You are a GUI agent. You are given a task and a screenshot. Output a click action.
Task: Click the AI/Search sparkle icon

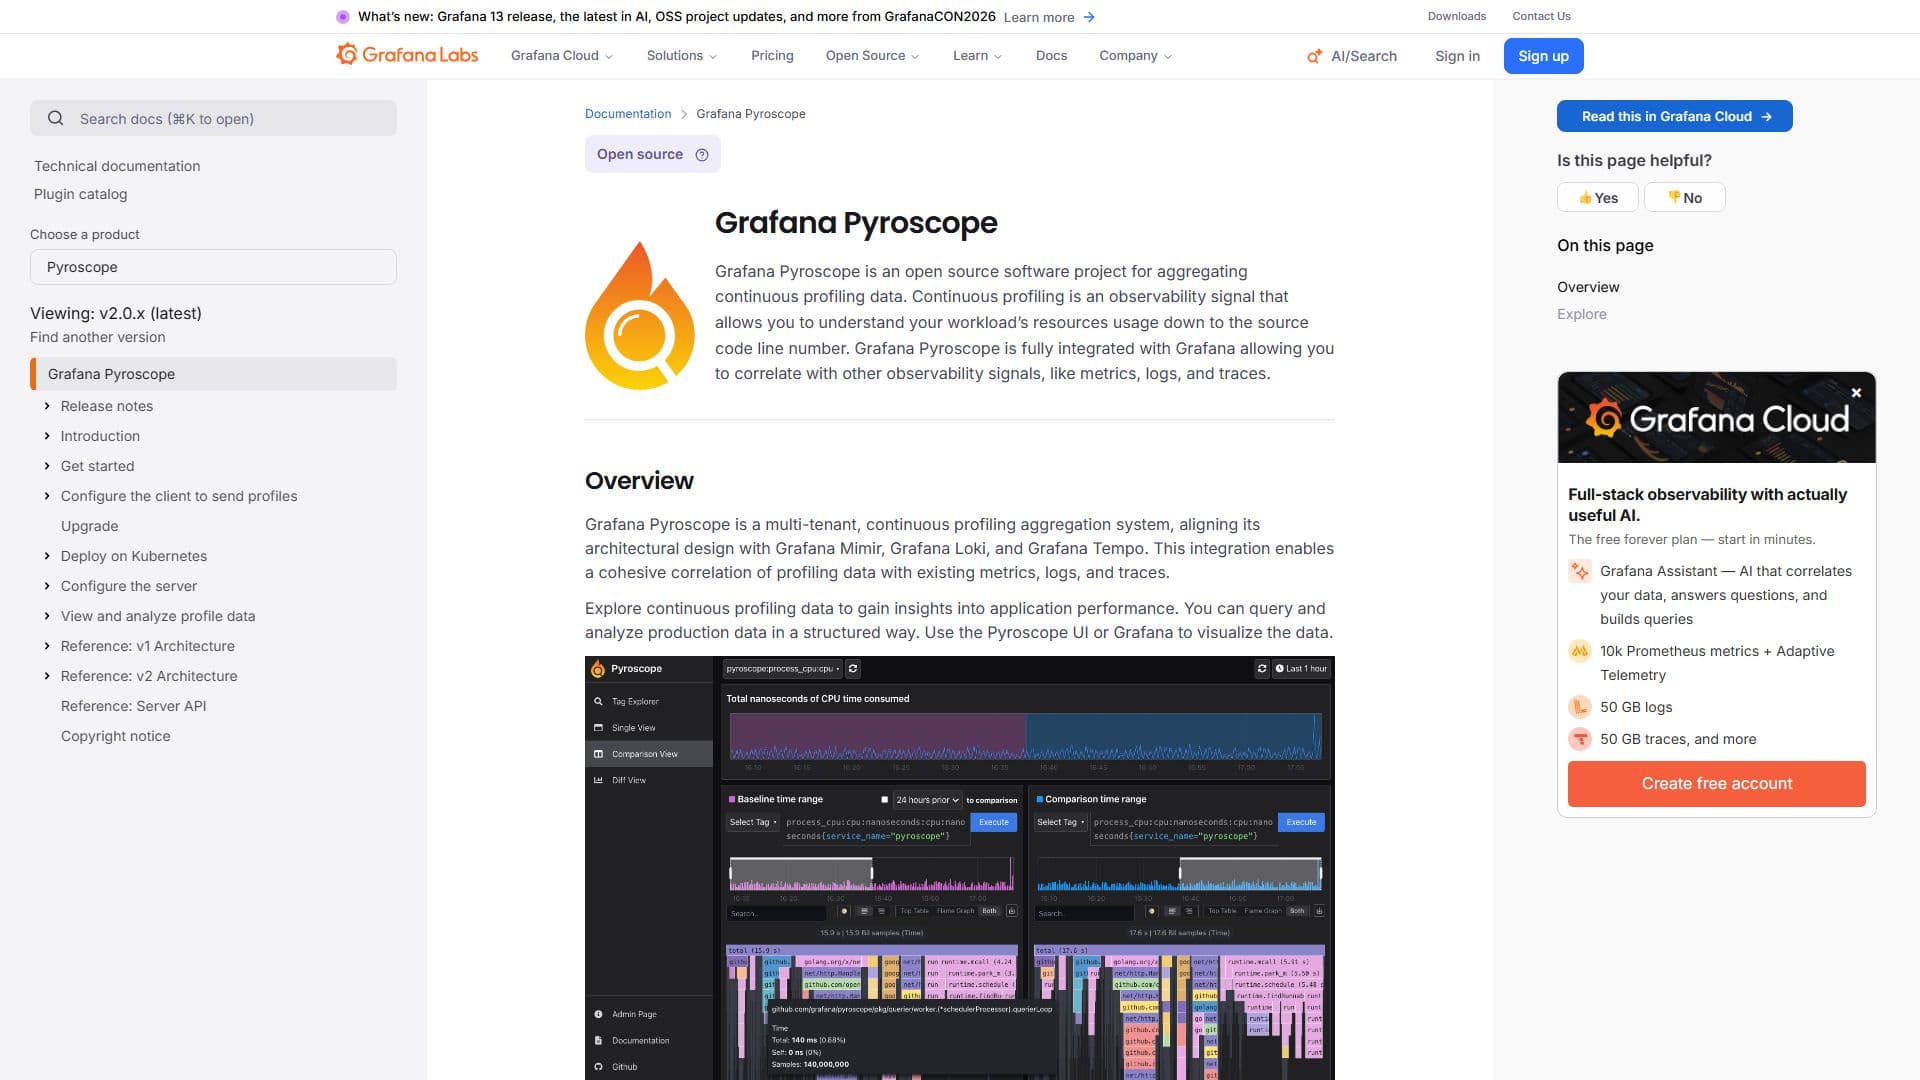pyautogui.click(x=1314, y=56)
